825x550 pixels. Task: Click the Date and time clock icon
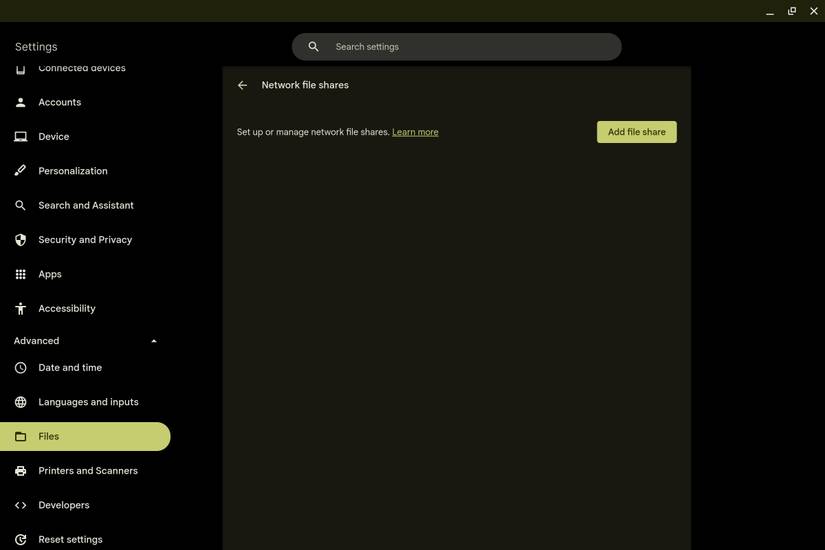tap(21, 368)
